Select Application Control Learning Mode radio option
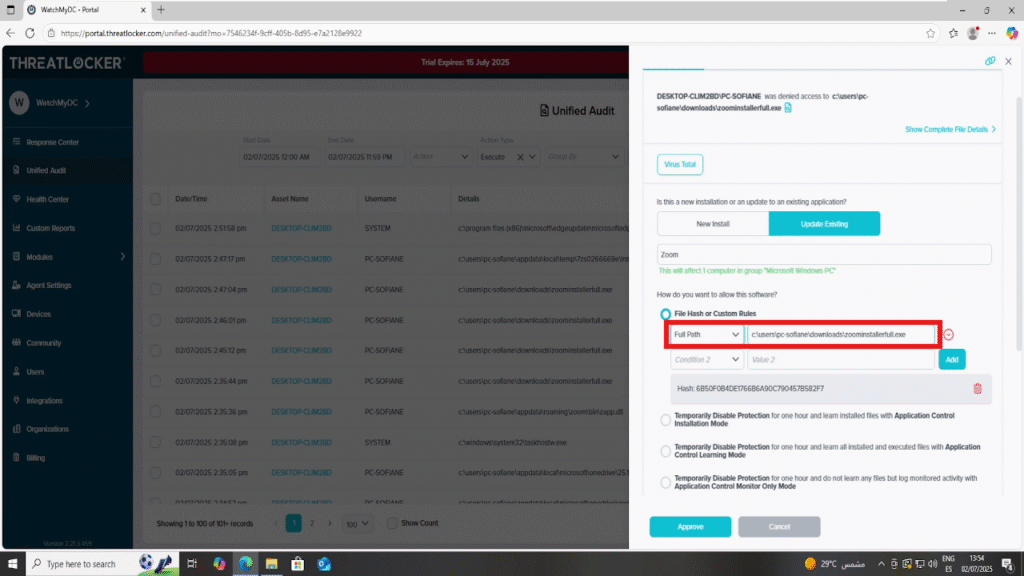Viewport: 1024px width, 576px height. coord(665,451)
